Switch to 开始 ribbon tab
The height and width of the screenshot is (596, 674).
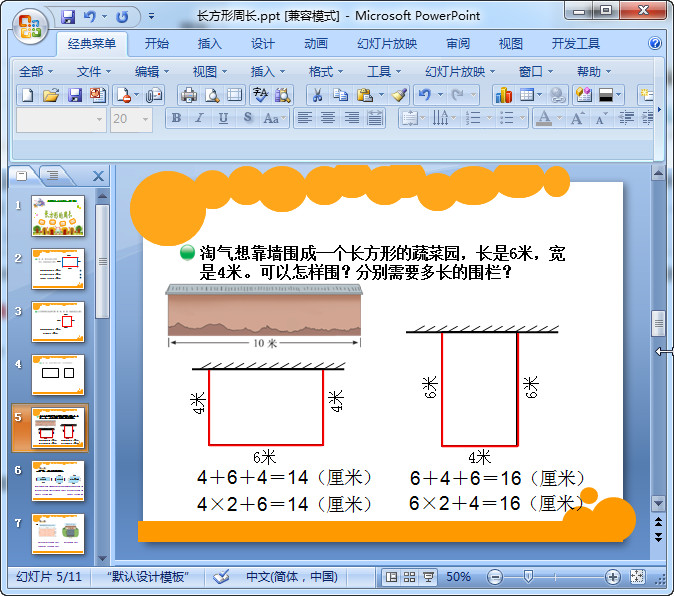tap(156, 43)
